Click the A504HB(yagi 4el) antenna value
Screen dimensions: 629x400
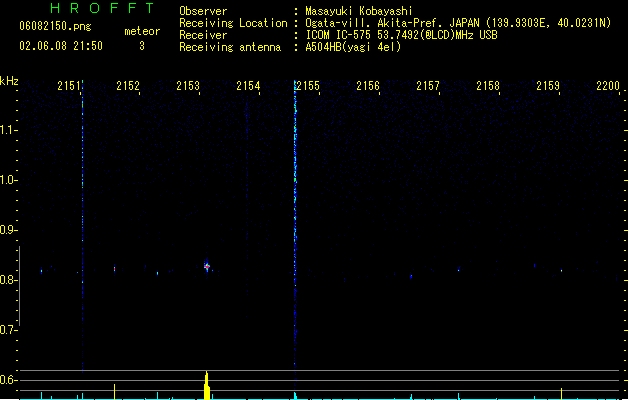tap(353, 47)
